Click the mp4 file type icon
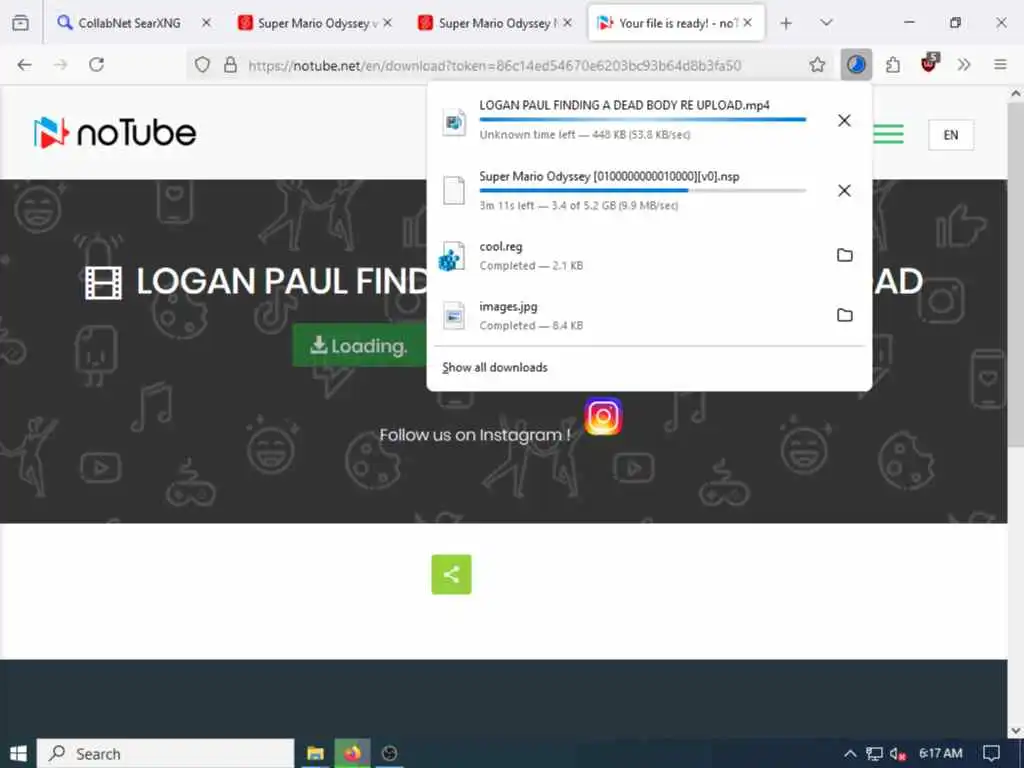 [454, 121]
